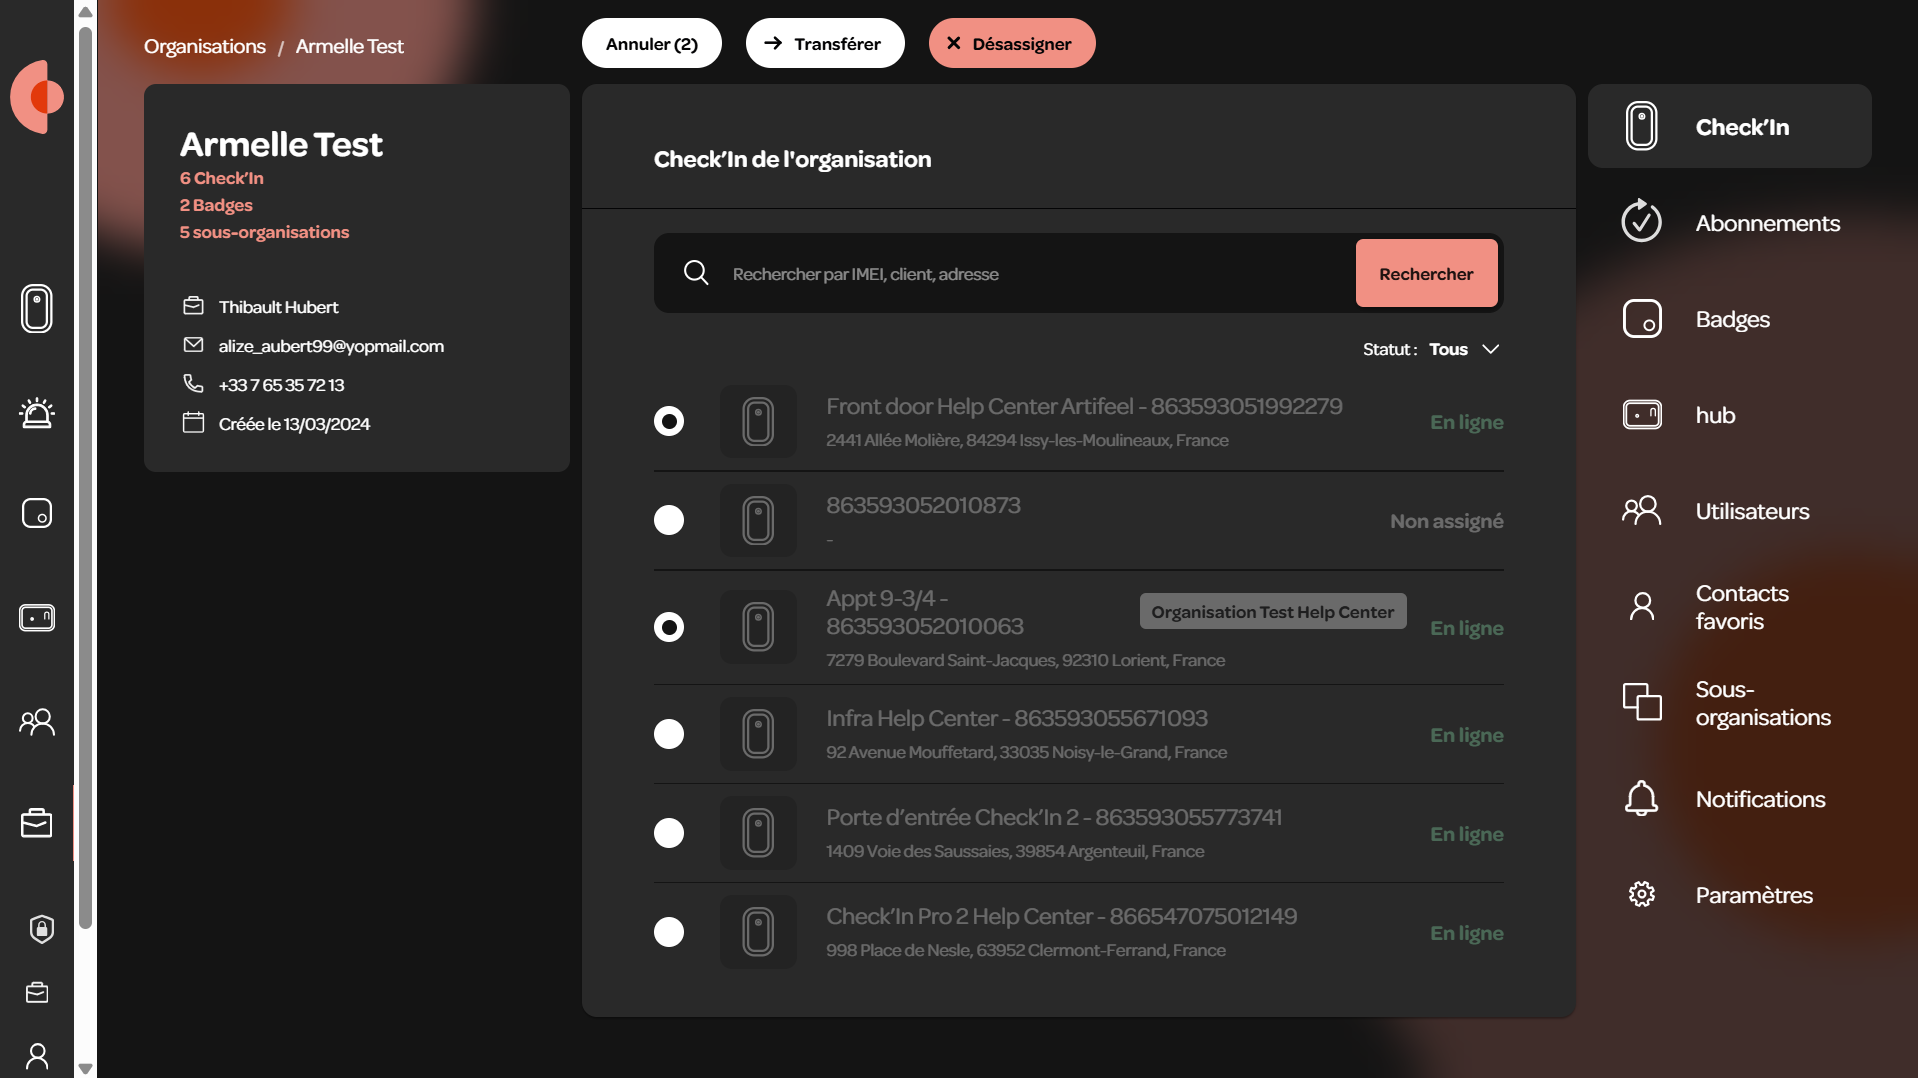
Task: Open the shield lock icon in left sidebar
Action: click(41, 929)
